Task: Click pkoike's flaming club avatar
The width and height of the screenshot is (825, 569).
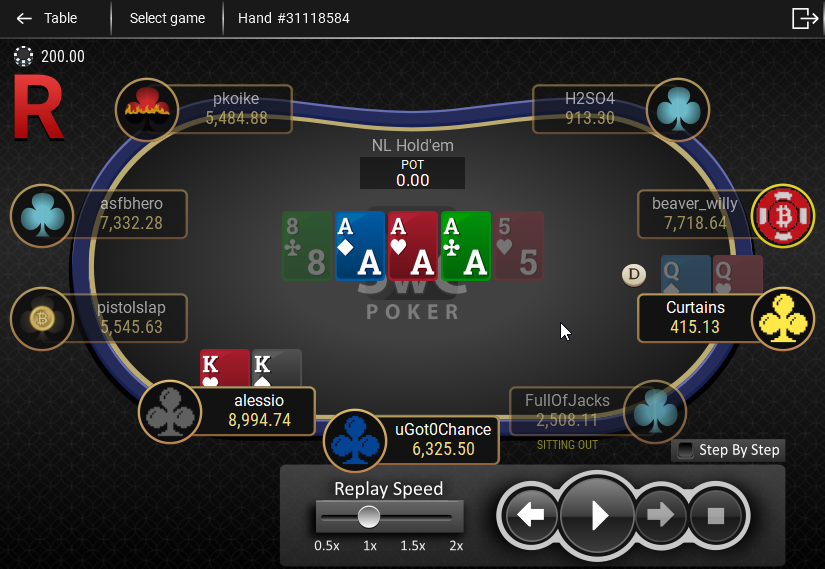Action: pos(147,109)
